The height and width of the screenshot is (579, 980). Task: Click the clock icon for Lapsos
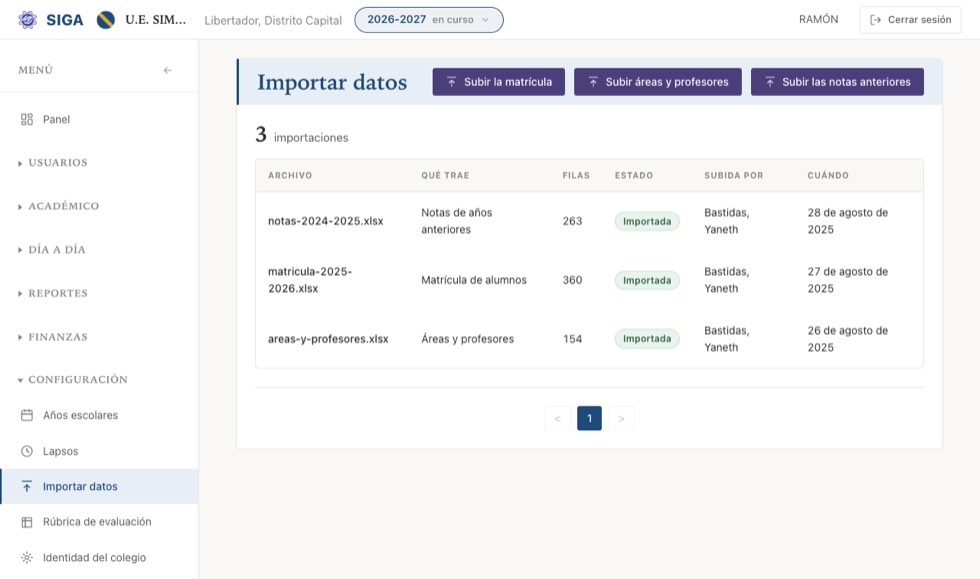click(x=27, y=451)
